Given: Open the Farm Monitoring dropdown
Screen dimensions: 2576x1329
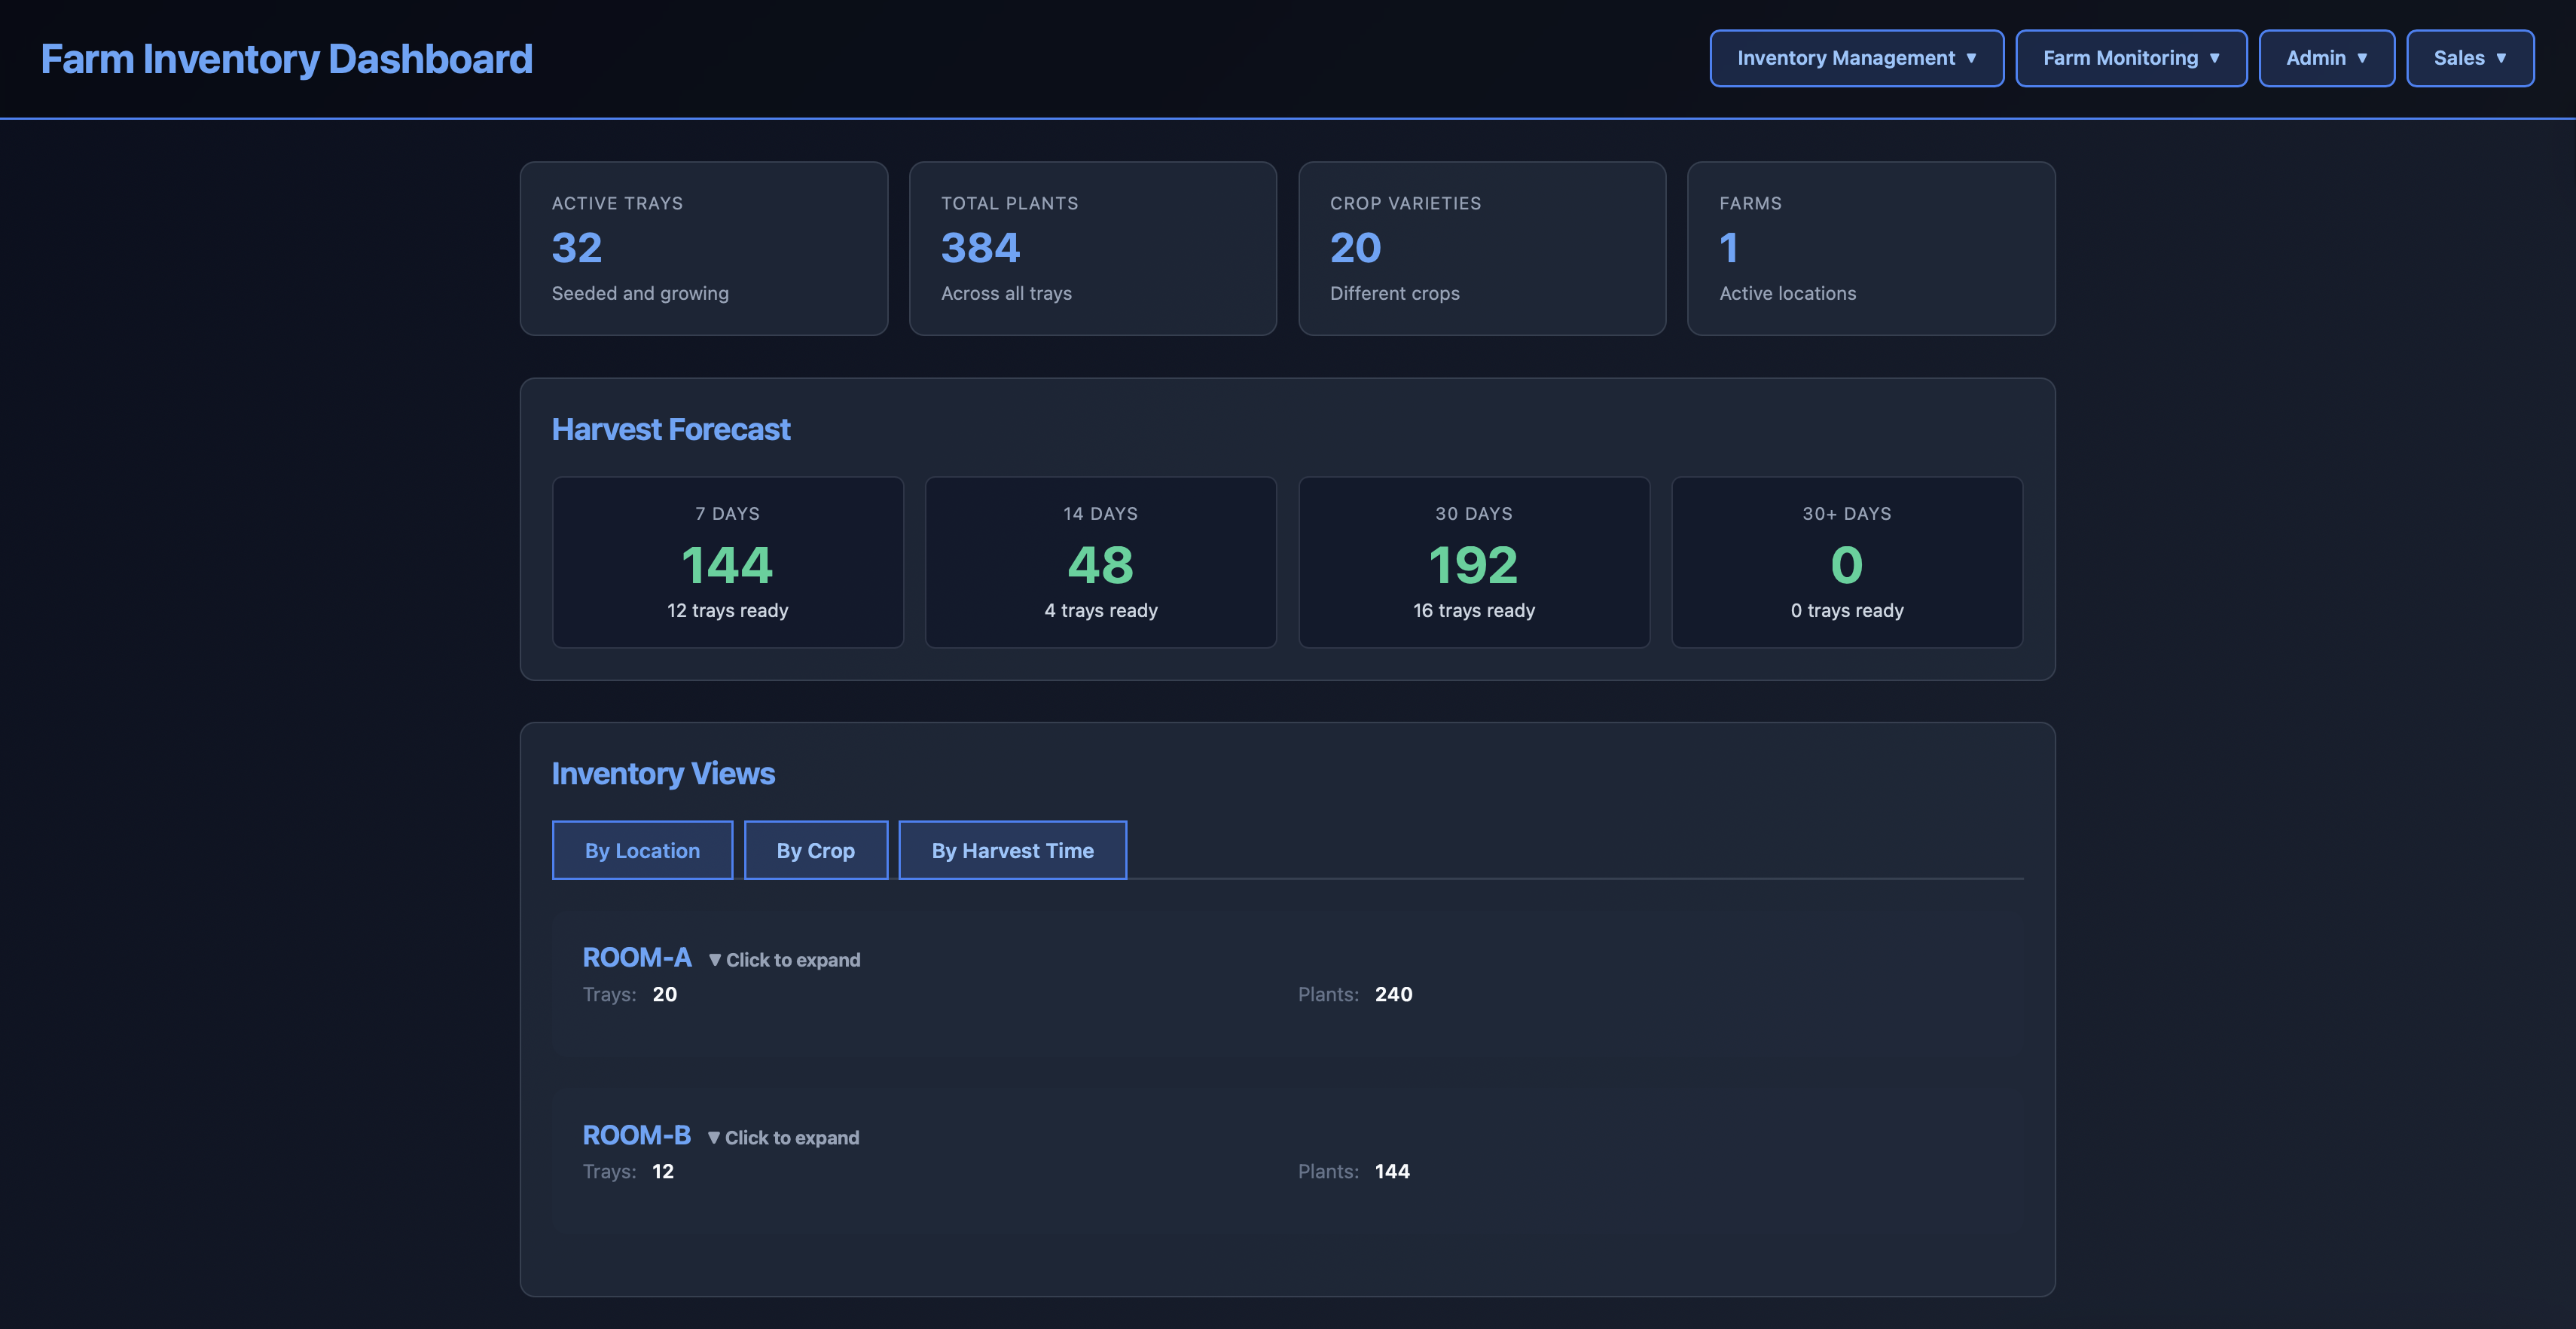Looking at the screenshot, I should tap(2131, 58).
